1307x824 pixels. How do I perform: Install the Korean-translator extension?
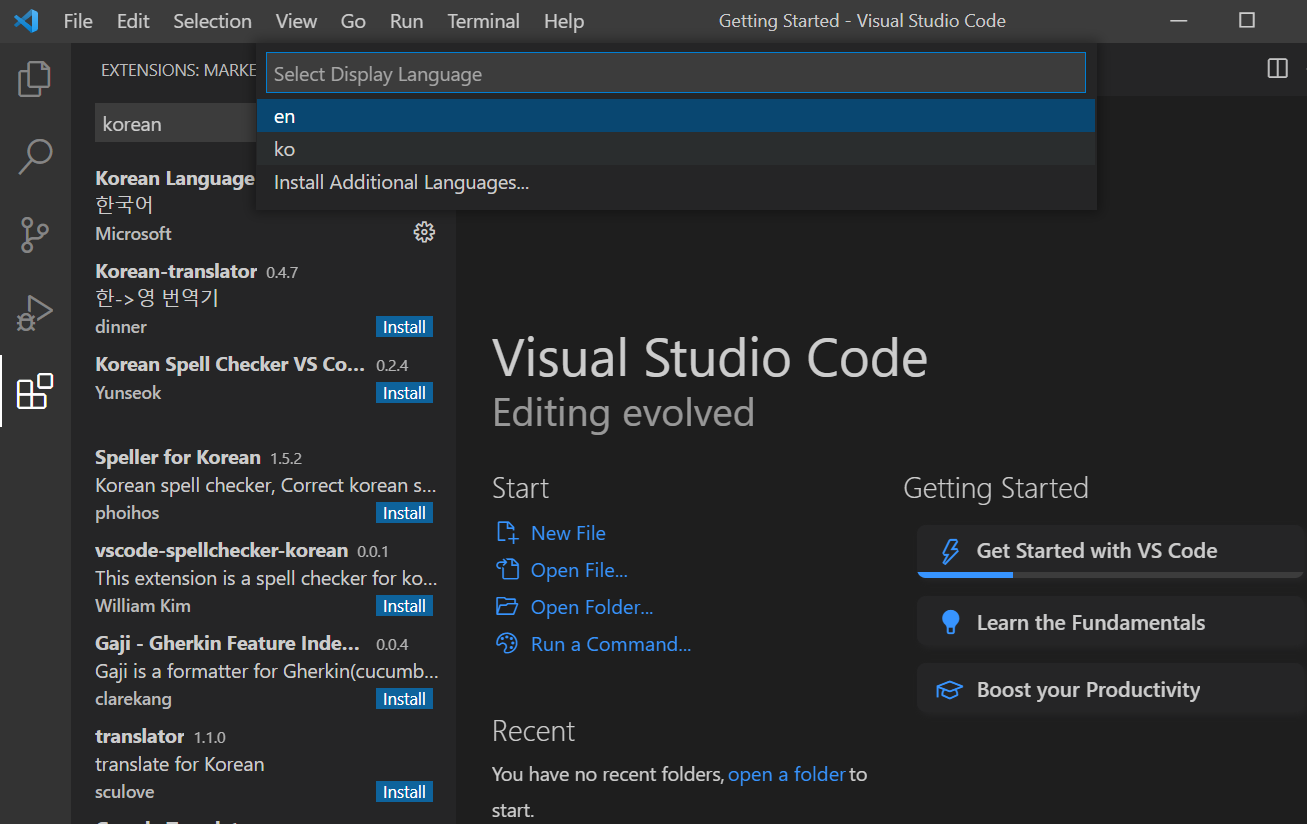(x=404, y=327)
